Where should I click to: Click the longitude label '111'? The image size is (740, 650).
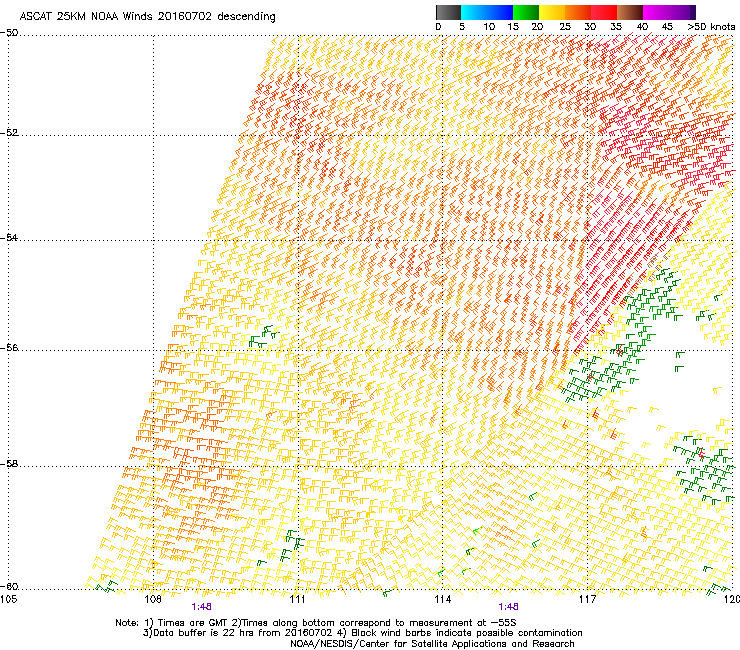pos(297,599)
